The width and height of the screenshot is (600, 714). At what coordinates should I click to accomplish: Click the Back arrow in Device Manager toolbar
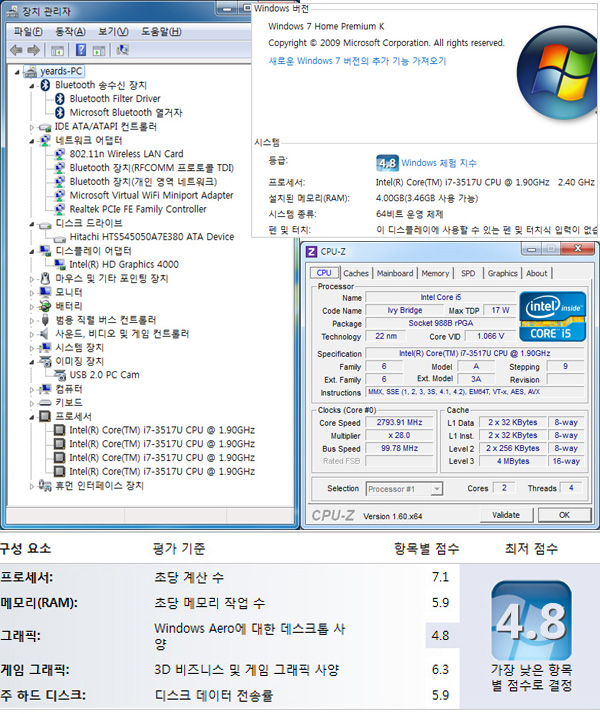pyautogui.click(x=16, y=50)
